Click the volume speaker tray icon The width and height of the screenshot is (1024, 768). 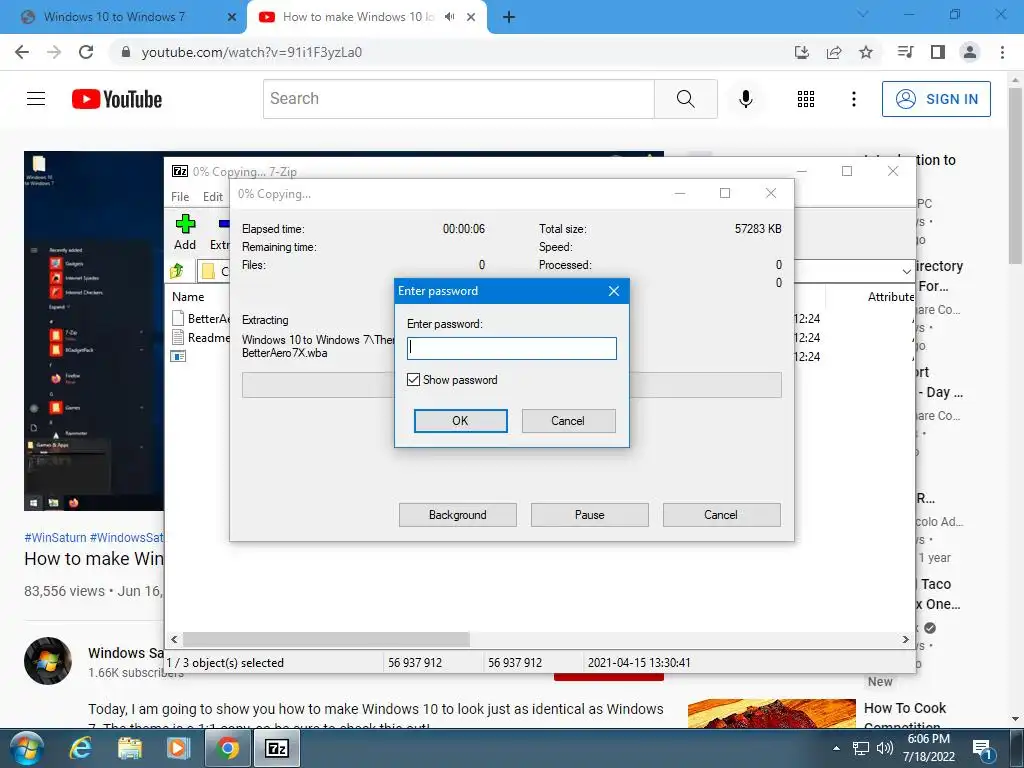pos(885,748)
